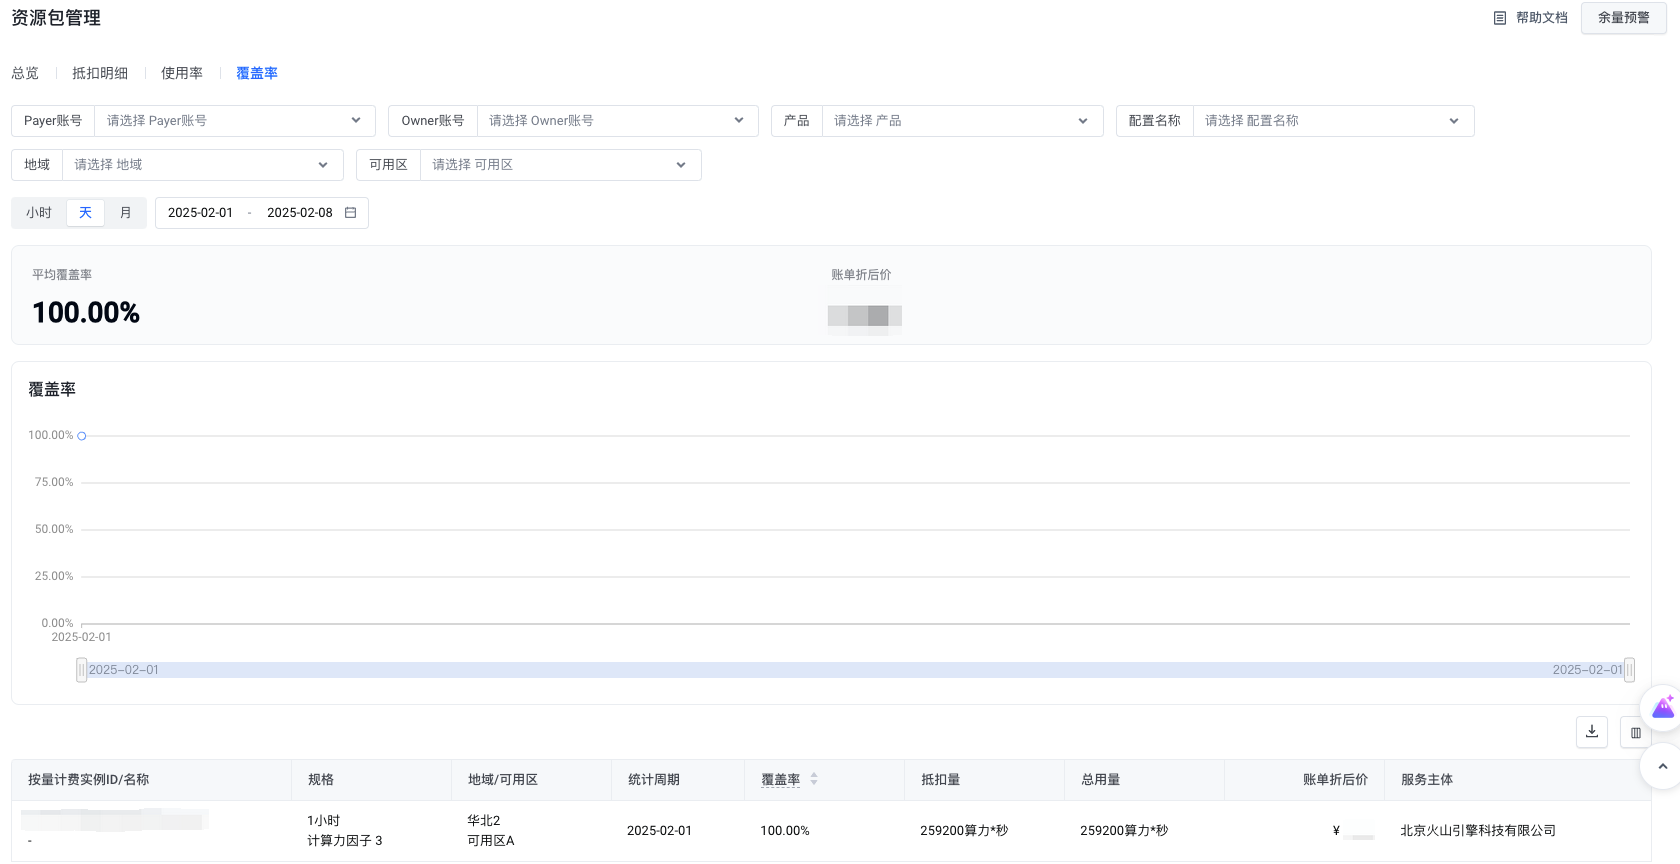Choose 月 time granularity

pos(126,213)
